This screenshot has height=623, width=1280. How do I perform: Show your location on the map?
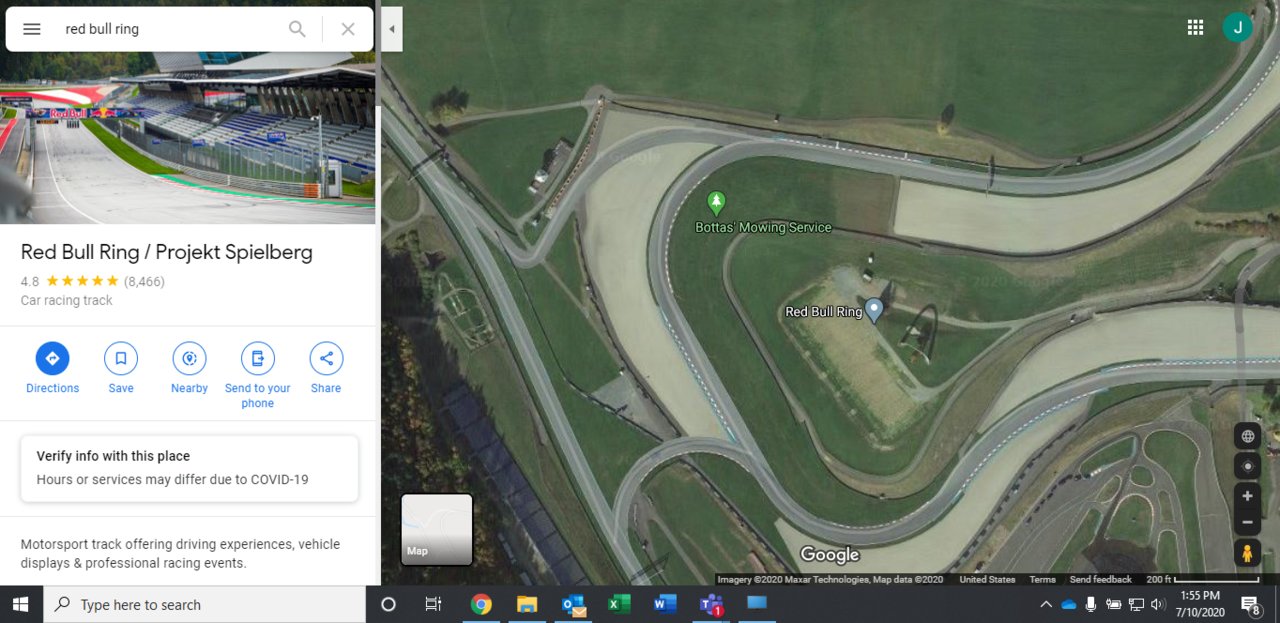tap(1247, 466)
